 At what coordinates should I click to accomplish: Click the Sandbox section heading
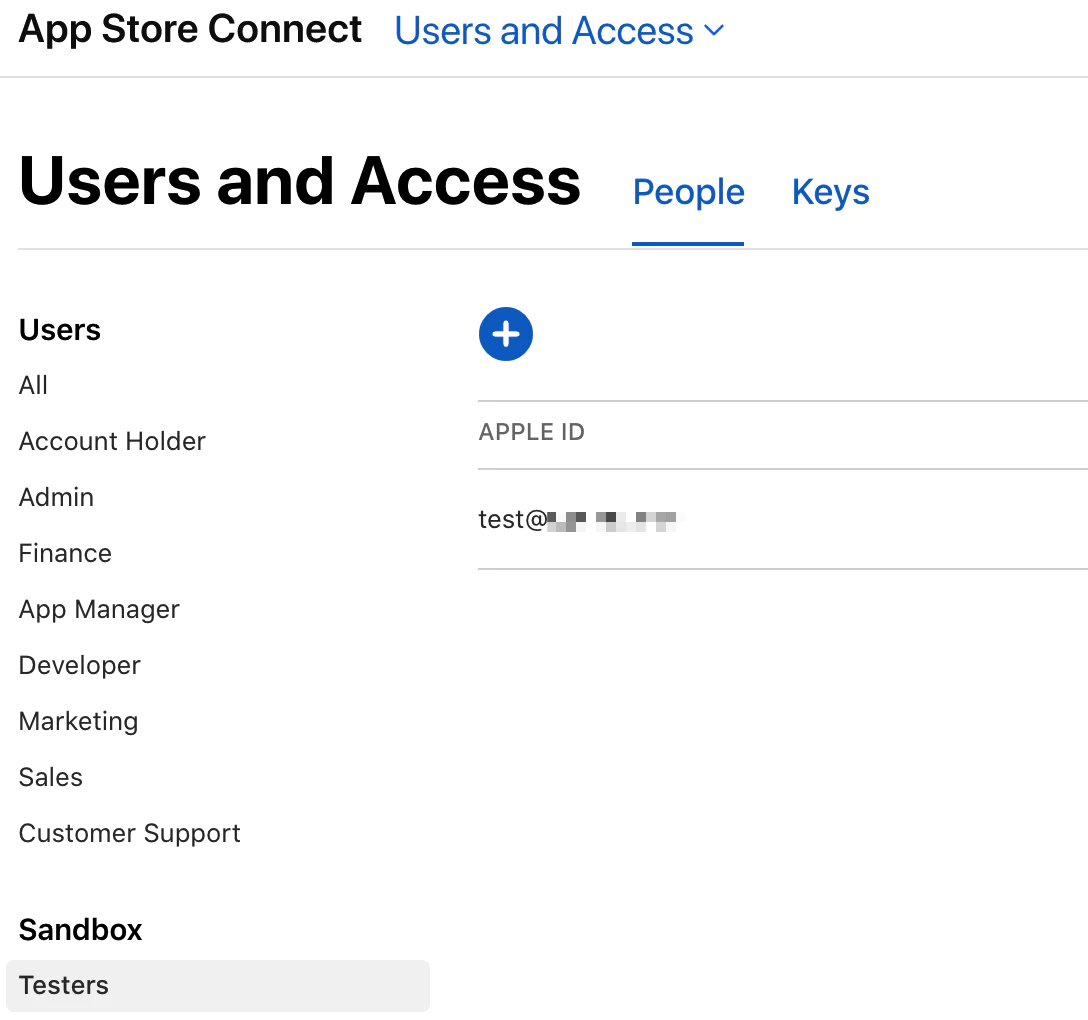tap(81, 929)
